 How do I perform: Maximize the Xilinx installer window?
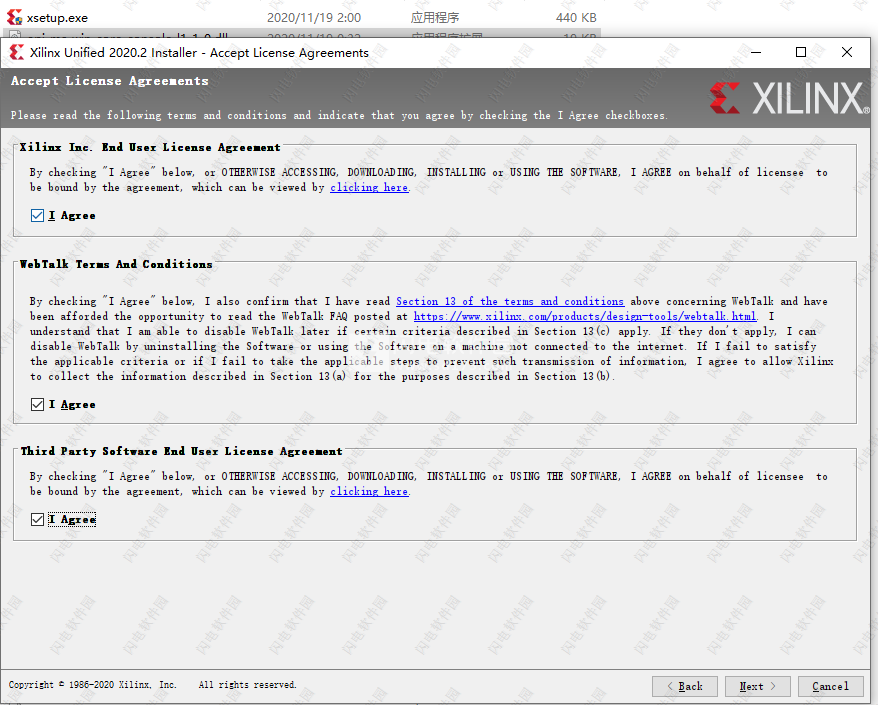coord(801,53)
